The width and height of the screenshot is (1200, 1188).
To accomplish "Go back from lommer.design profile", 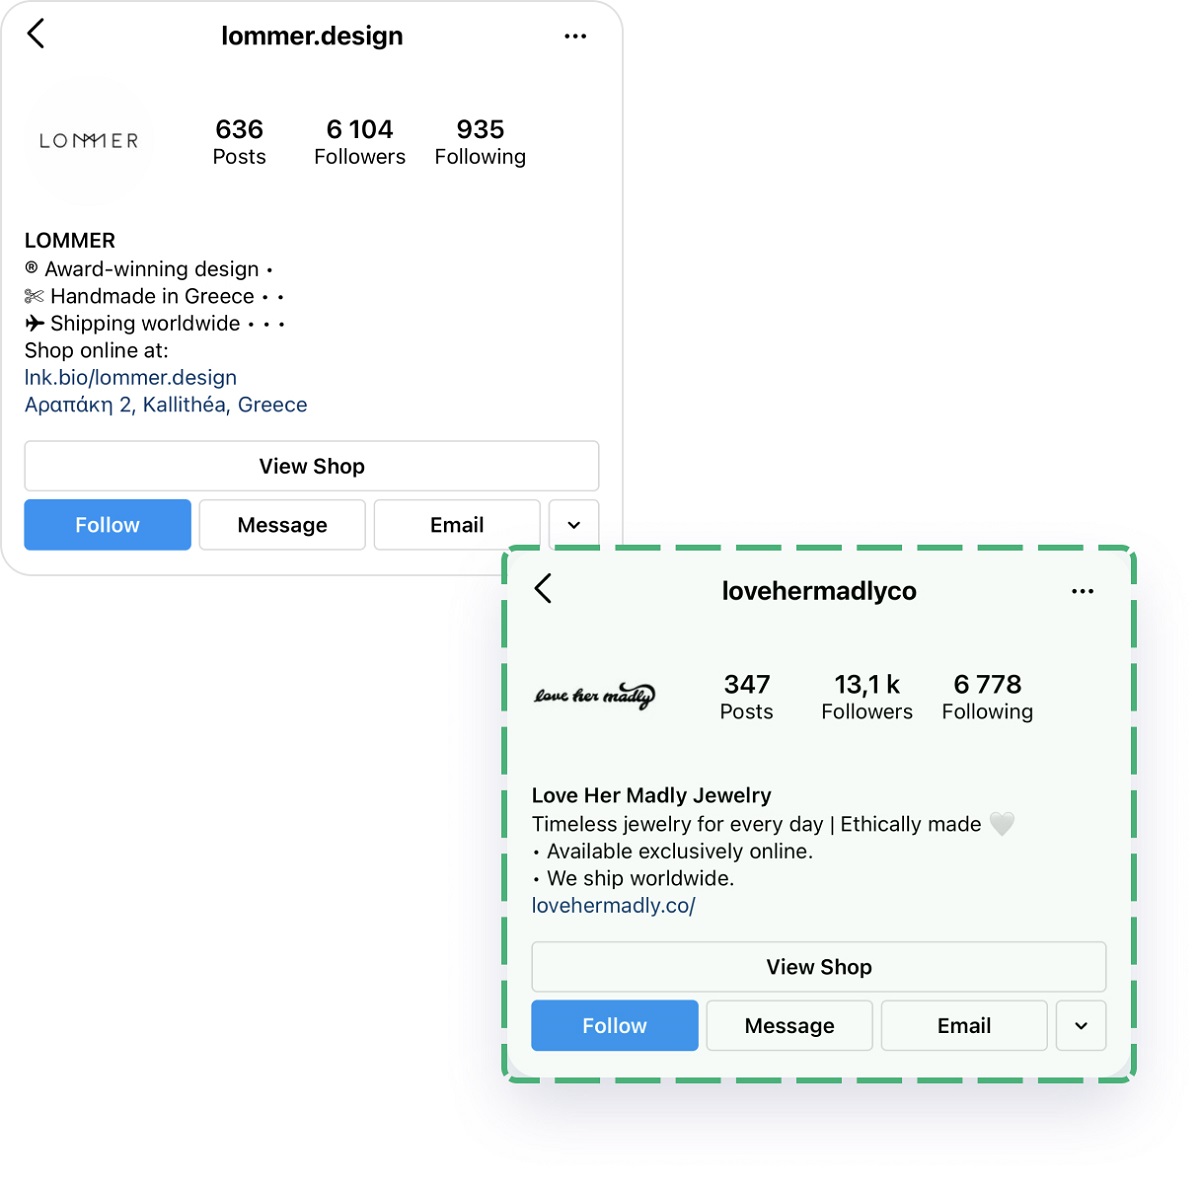I will [x=36, y=34].
